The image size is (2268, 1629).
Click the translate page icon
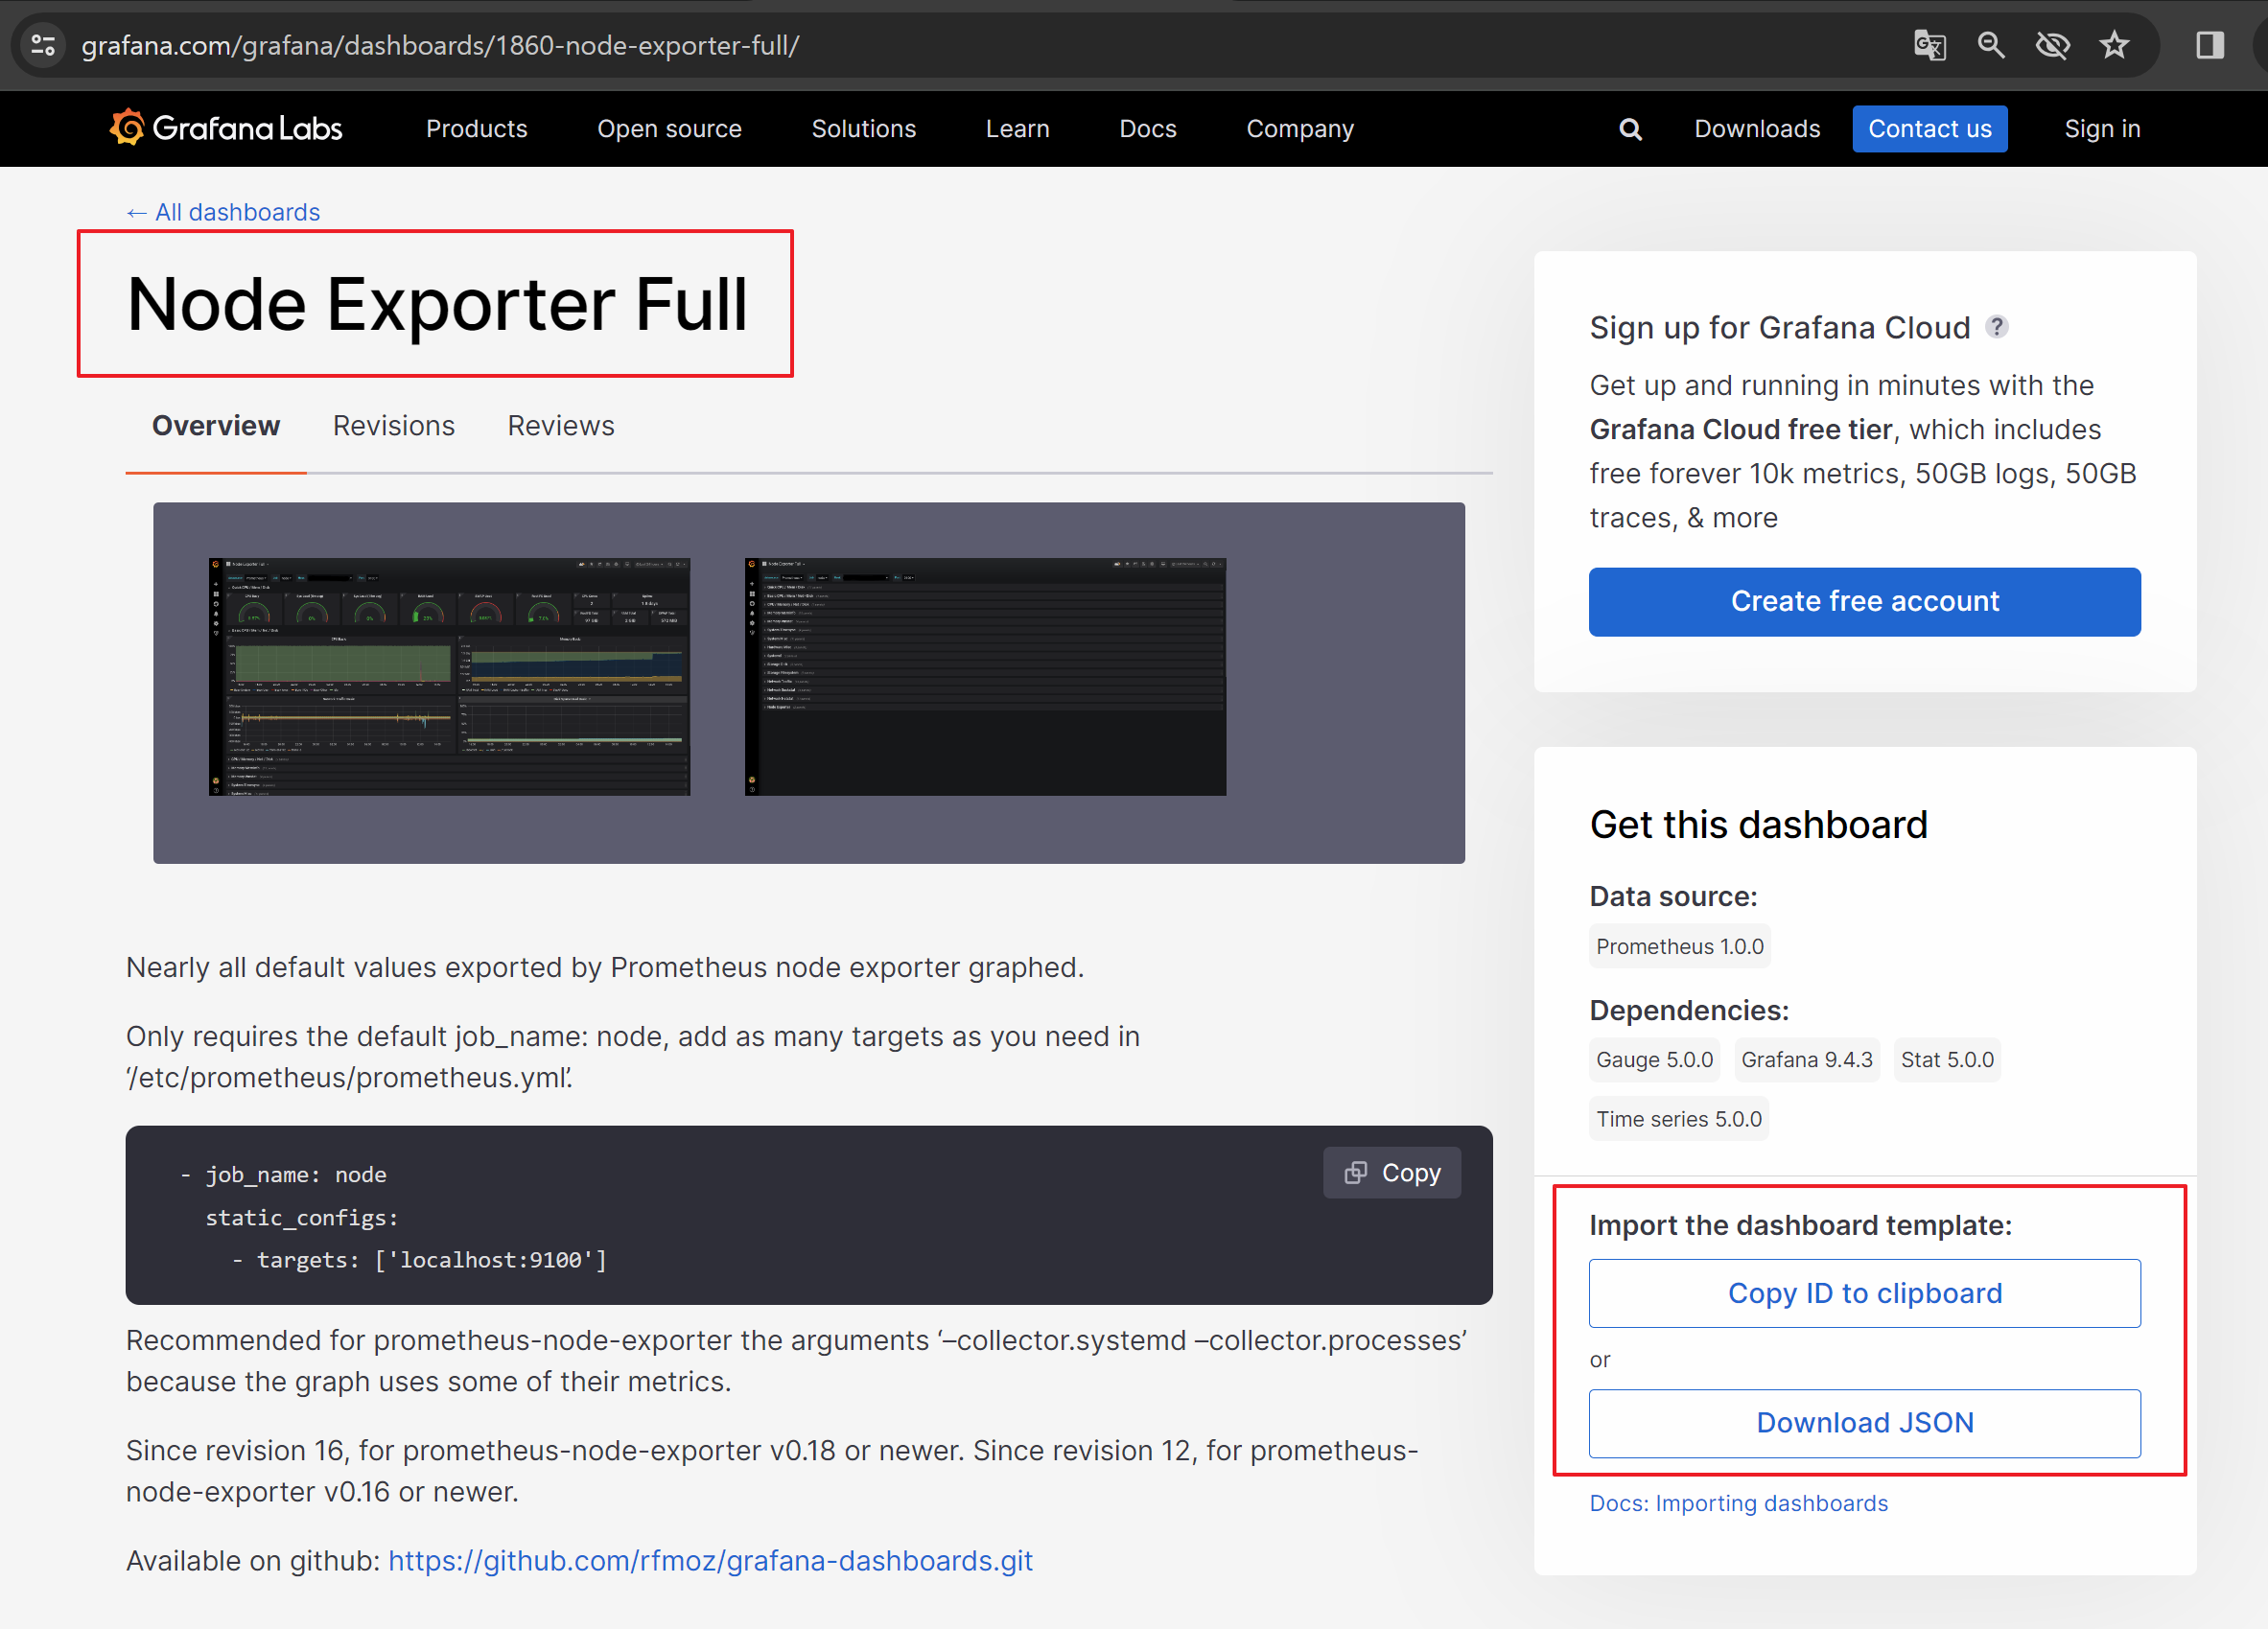tap(1929, 45)
